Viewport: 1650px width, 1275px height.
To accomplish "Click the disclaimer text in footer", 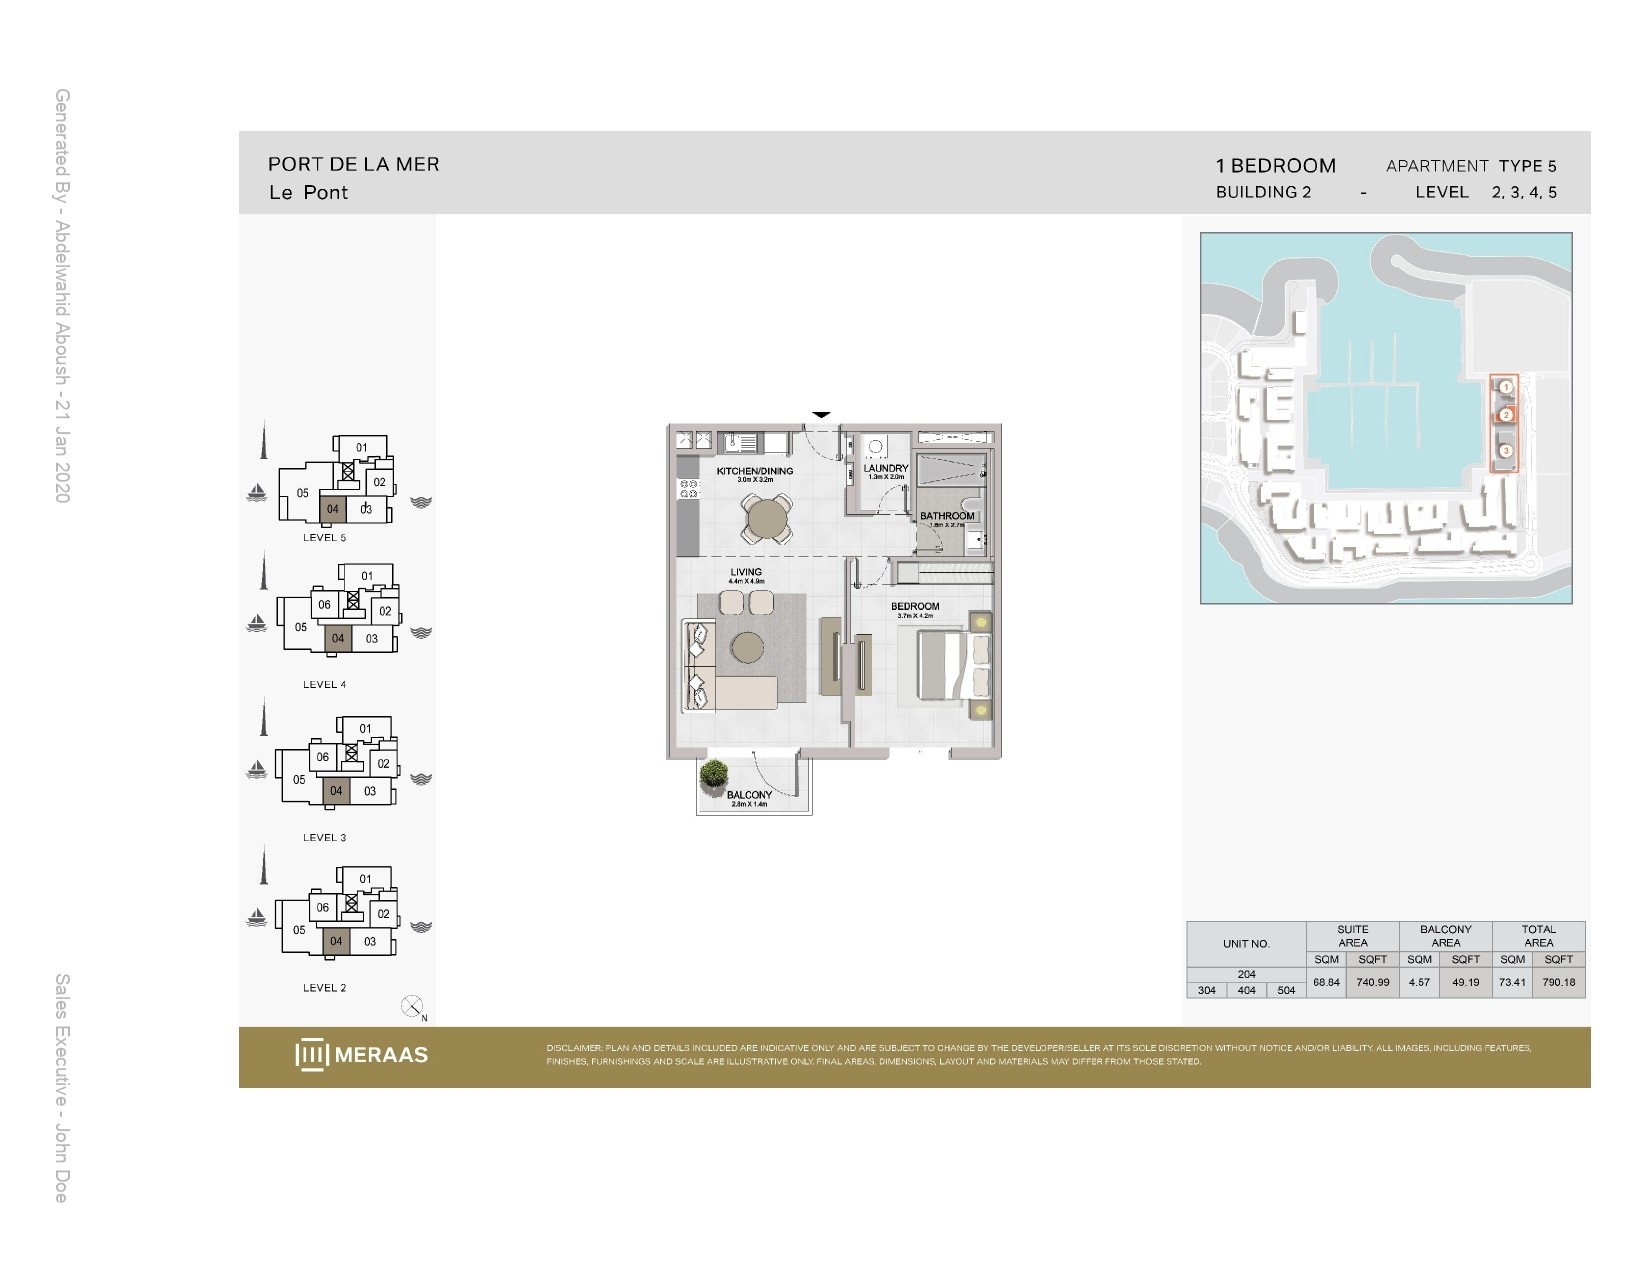I will 1038,1054.
